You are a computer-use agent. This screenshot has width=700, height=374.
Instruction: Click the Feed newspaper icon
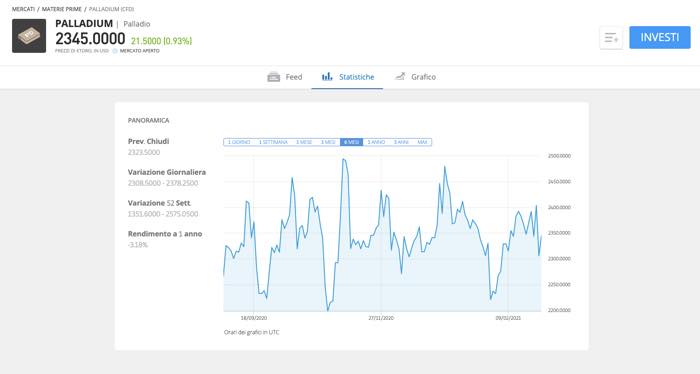tap(274, 77)
